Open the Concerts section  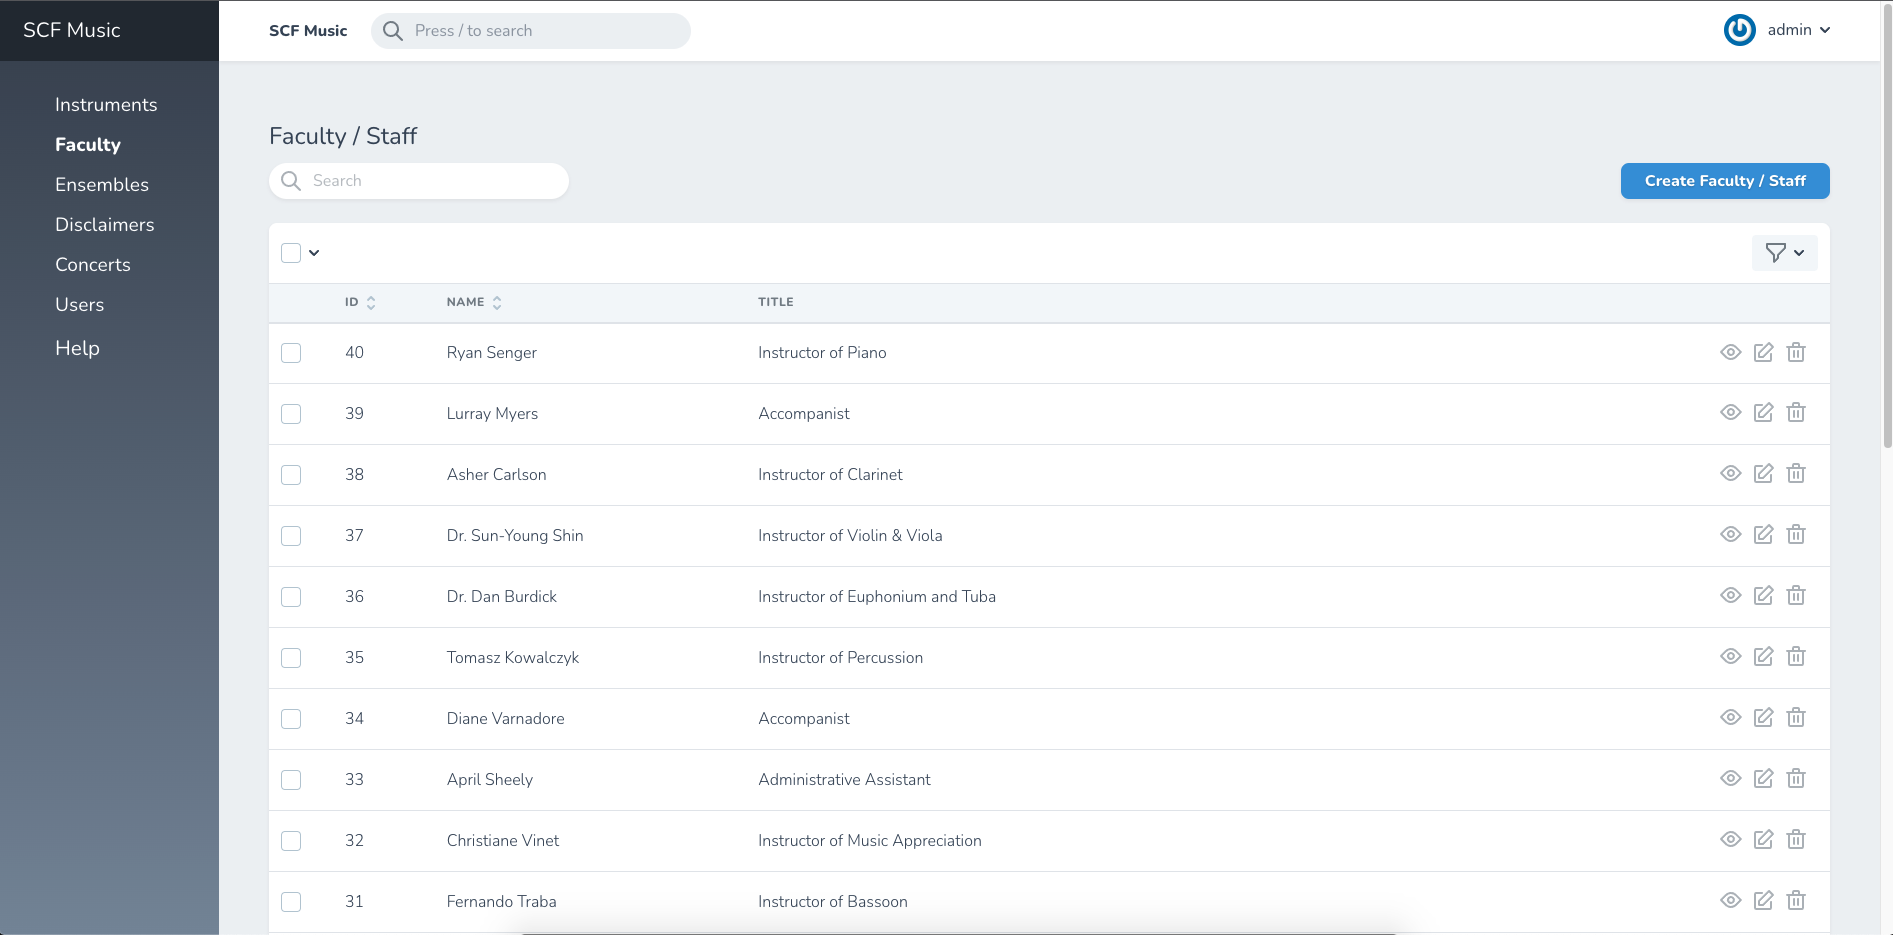pos(93,265)
